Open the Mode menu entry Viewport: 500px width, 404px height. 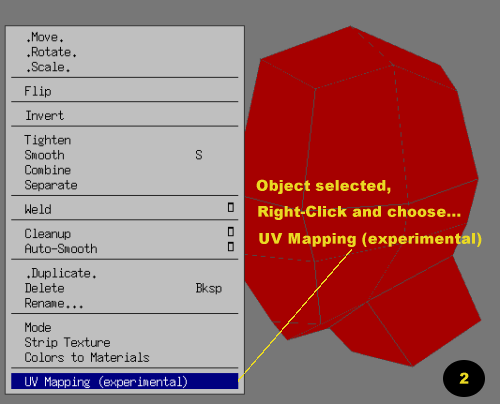point(124,327)
